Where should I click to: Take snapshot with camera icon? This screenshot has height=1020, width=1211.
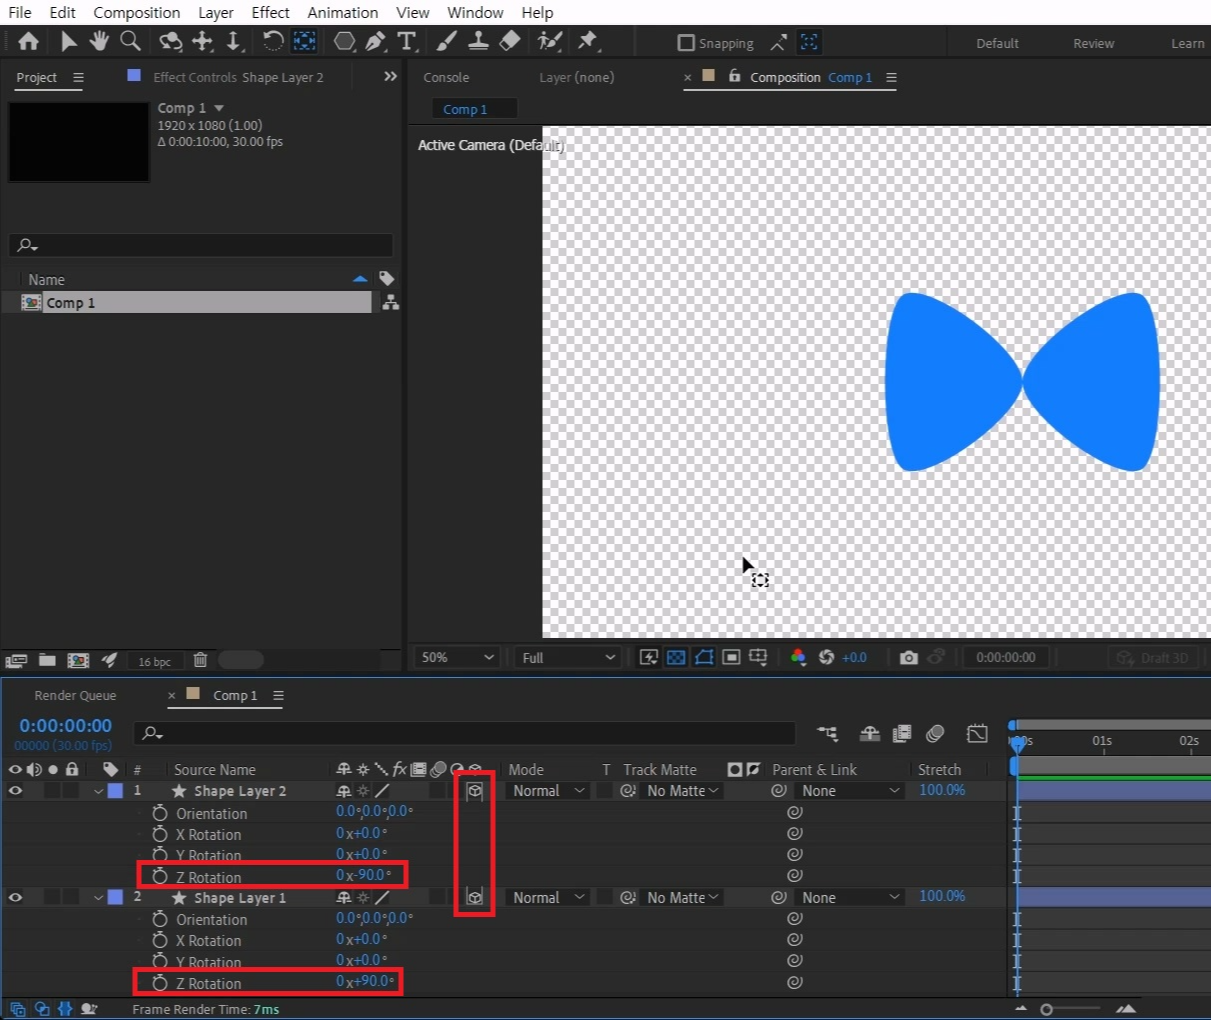coord(908,657)
